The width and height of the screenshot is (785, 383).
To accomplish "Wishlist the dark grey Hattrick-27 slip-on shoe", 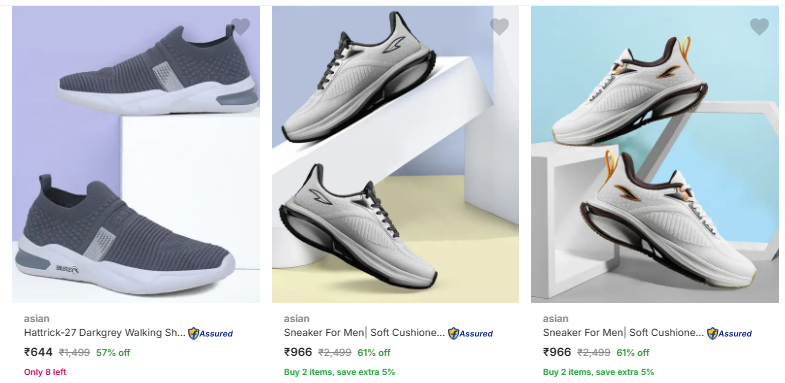I will coord(240,27).
